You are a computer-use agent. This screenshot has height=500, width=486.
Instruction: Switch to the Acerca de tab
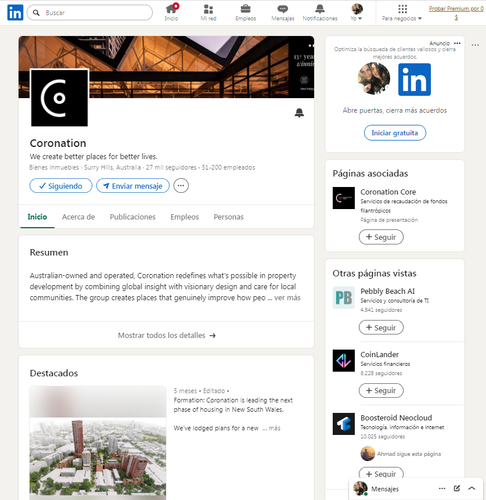click(78, 217)
